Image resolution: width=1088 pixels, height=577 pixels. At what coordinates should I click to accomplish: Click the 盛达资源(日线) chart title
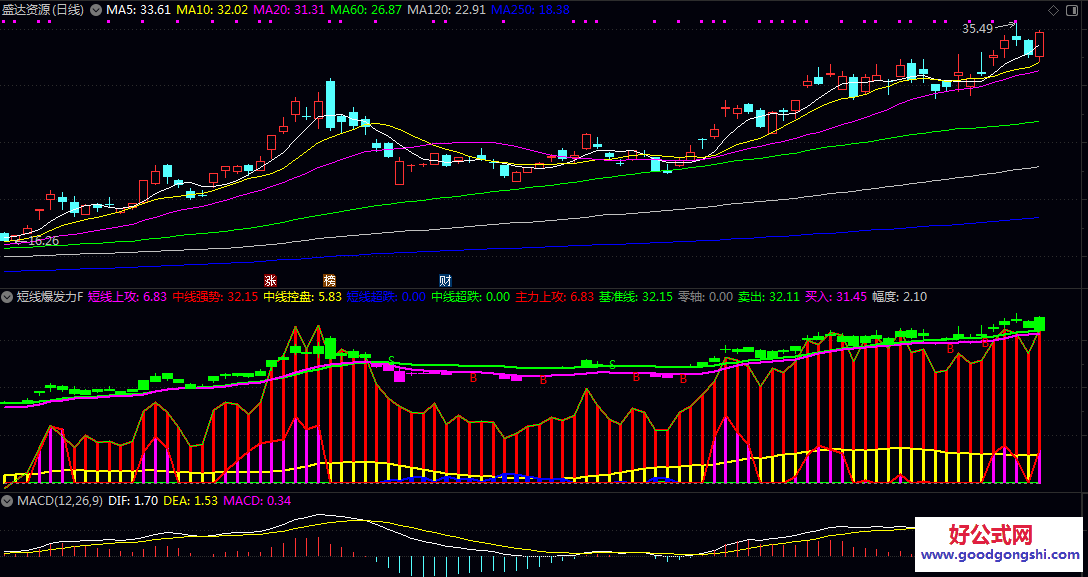point(43,10)
